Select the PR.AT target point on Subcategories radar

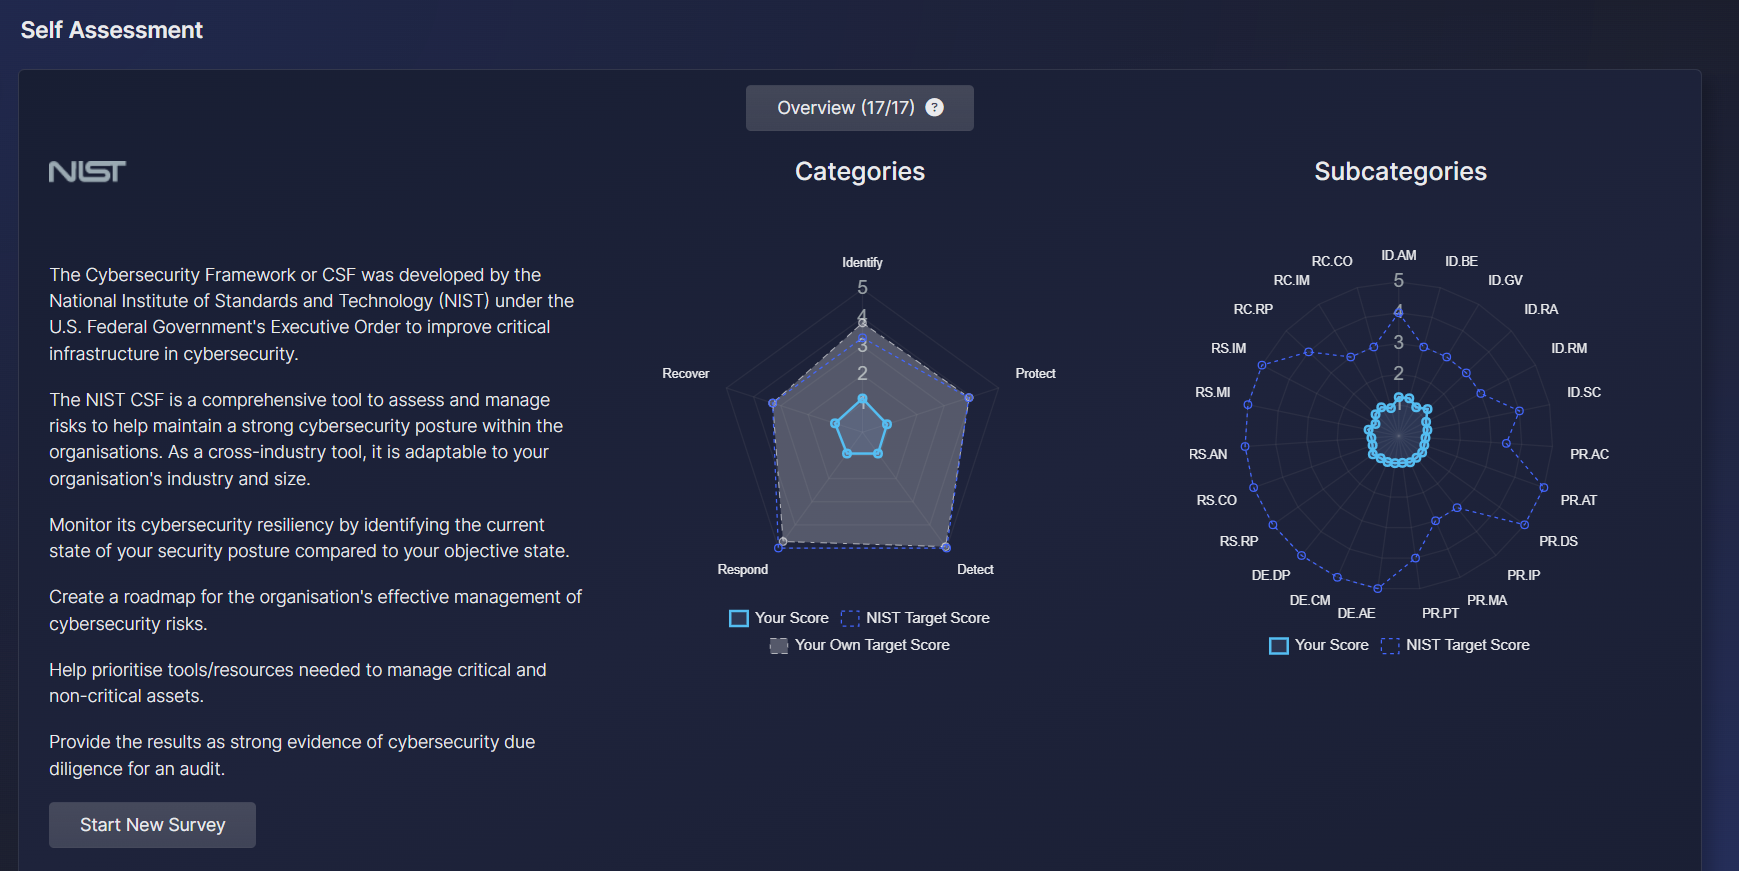(1543, 488)
